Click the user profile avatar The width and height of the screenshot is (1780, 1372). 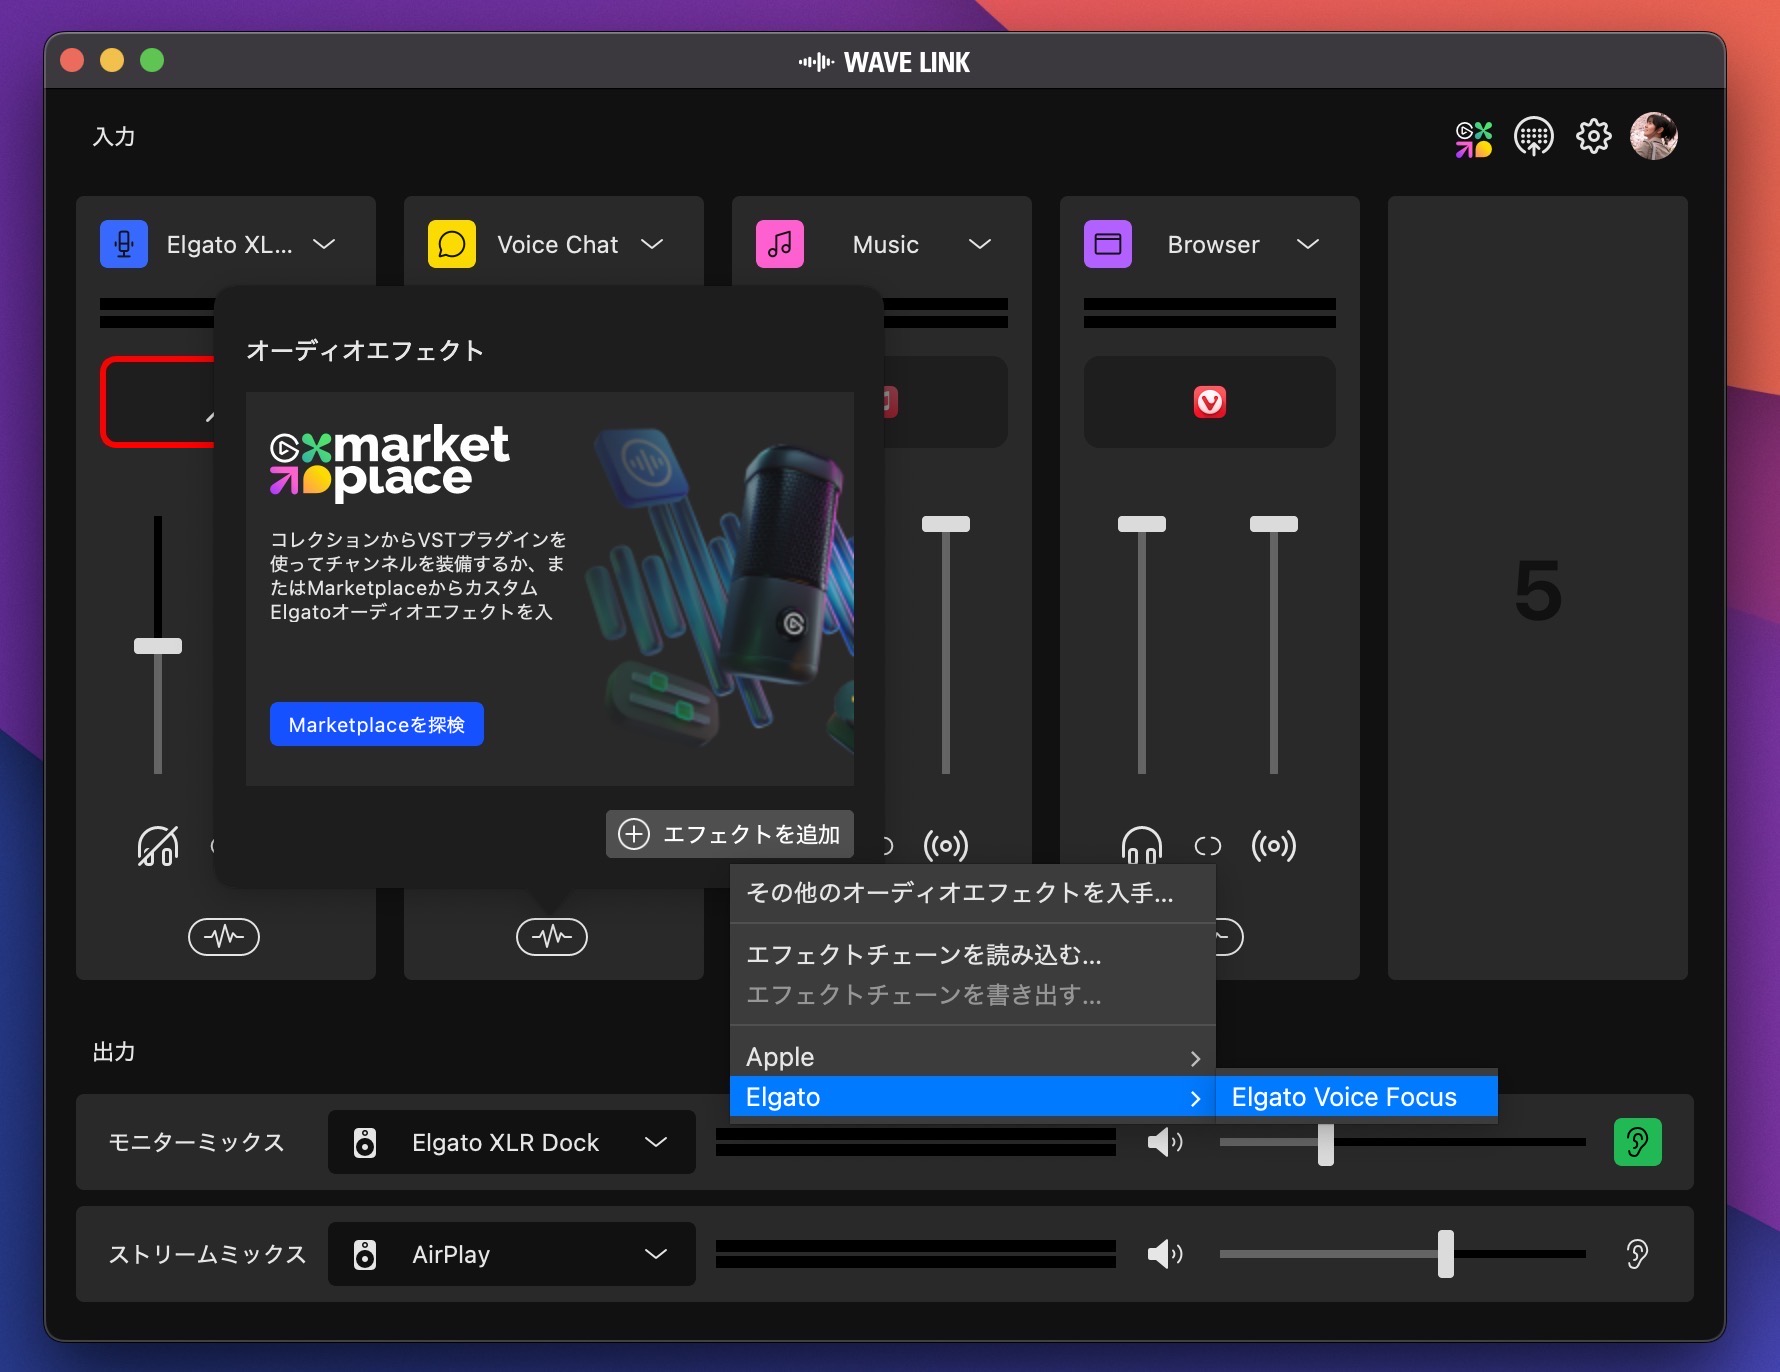tap(1653, 136)
